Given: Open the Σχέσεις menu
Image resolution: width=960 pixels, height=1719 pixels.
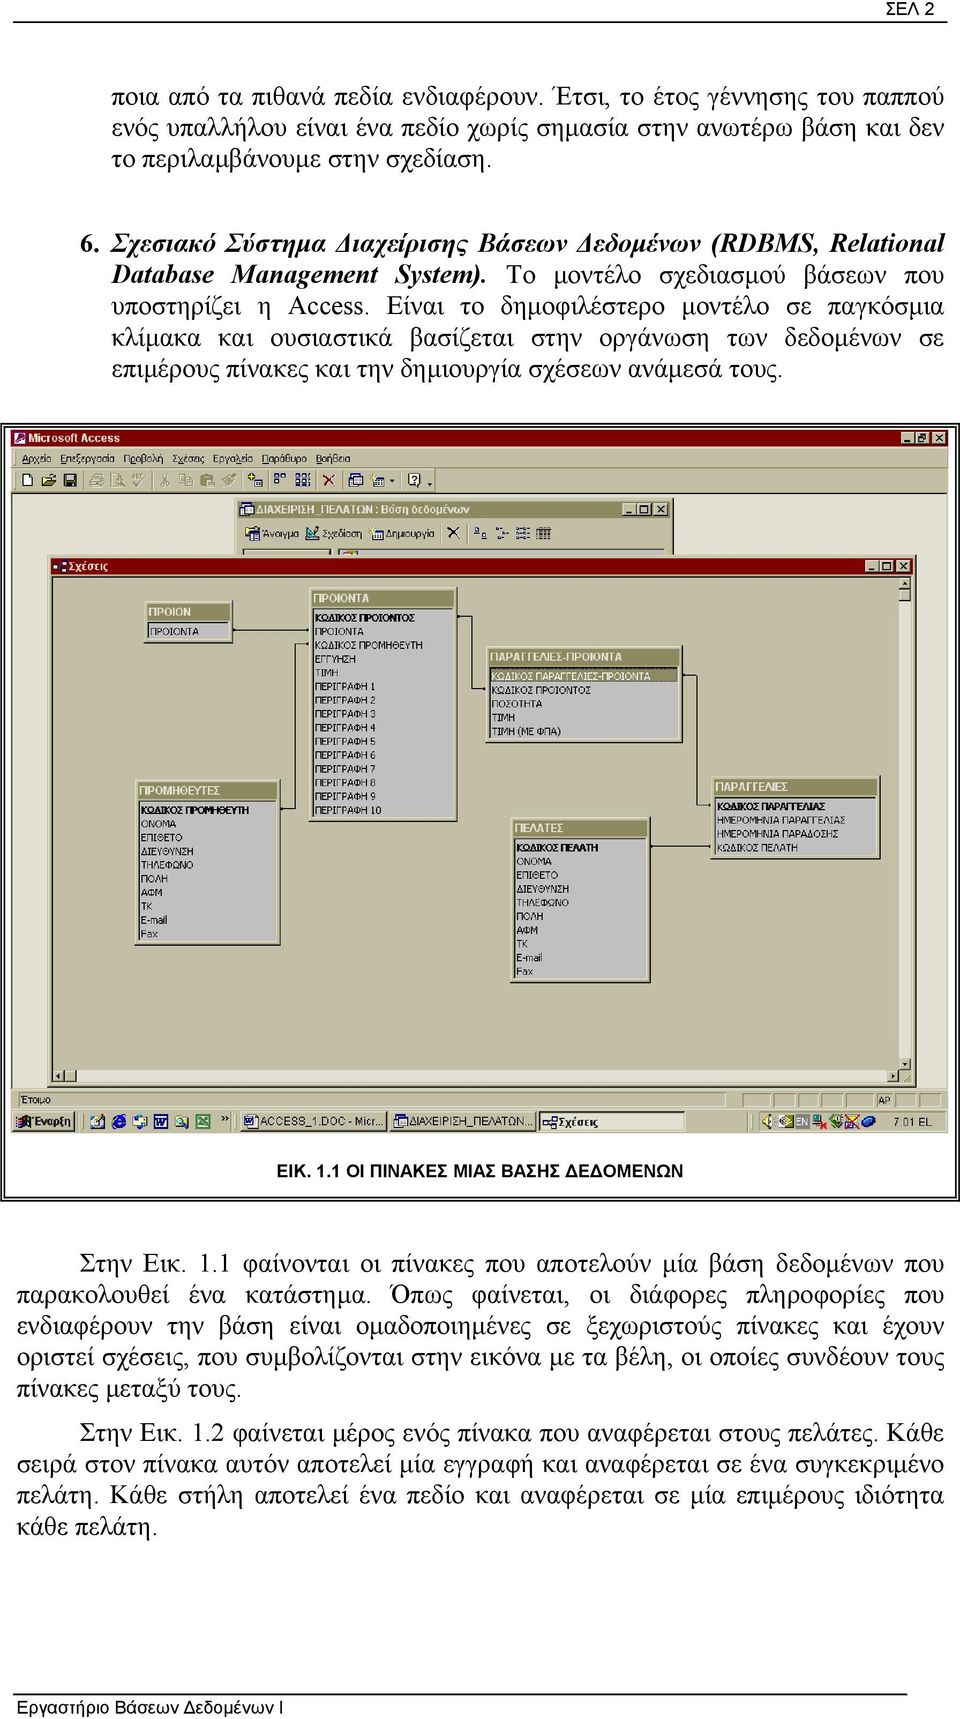Looking at the screenshot, I should point(188,459).
